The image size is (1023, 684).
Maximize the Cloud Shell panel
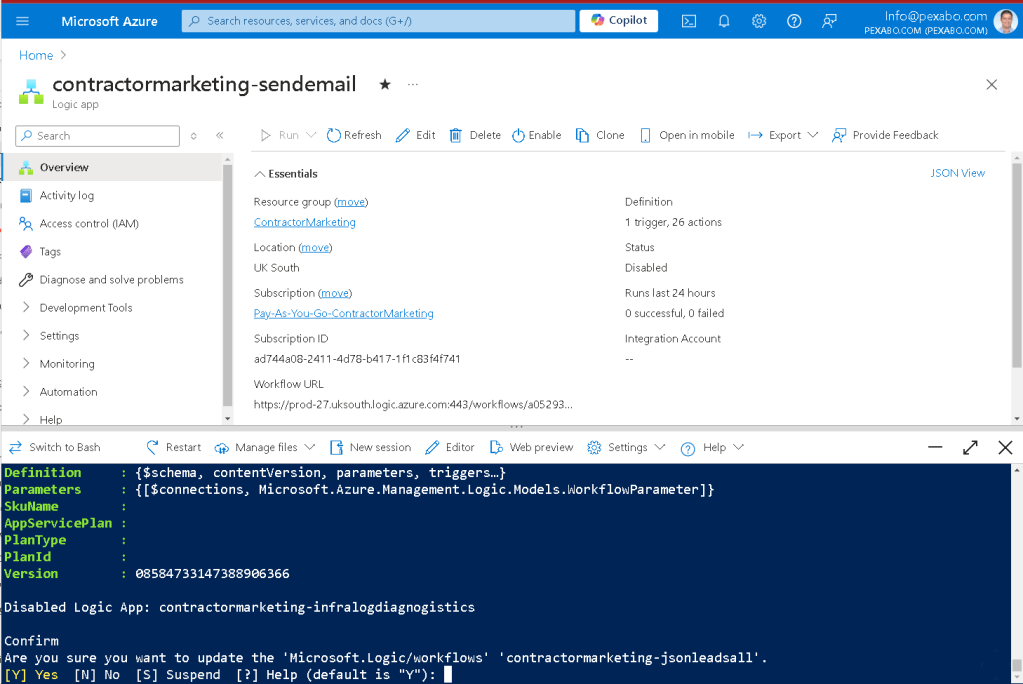970,447
